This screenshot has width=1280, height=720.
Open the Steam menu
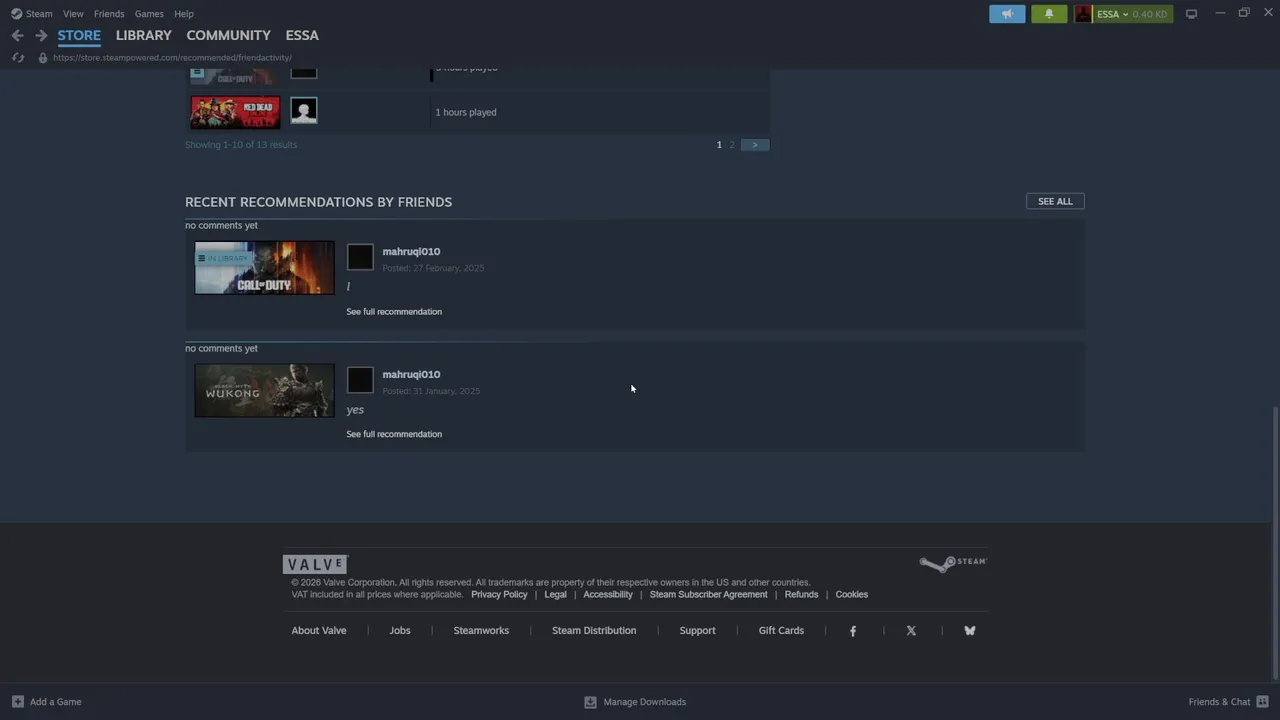(39, 14)
